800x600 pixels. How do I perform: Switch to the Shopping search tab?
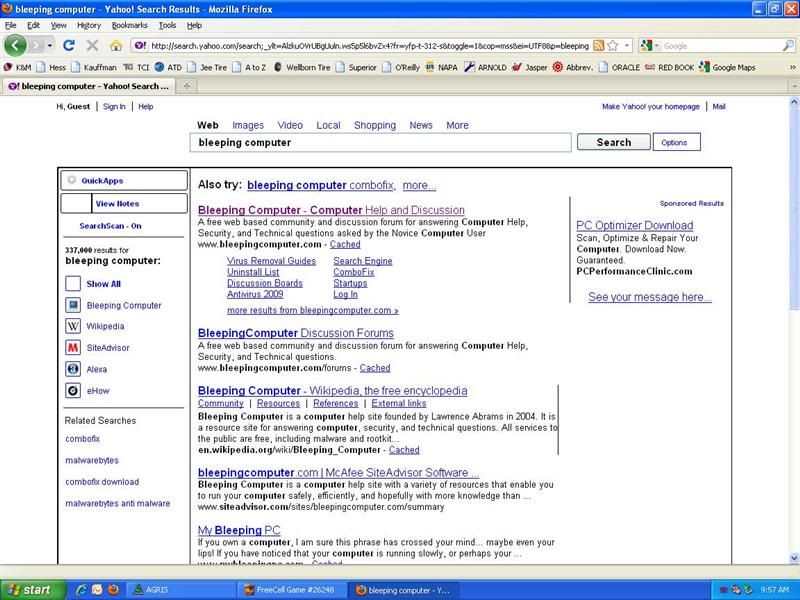coord(375,125)
